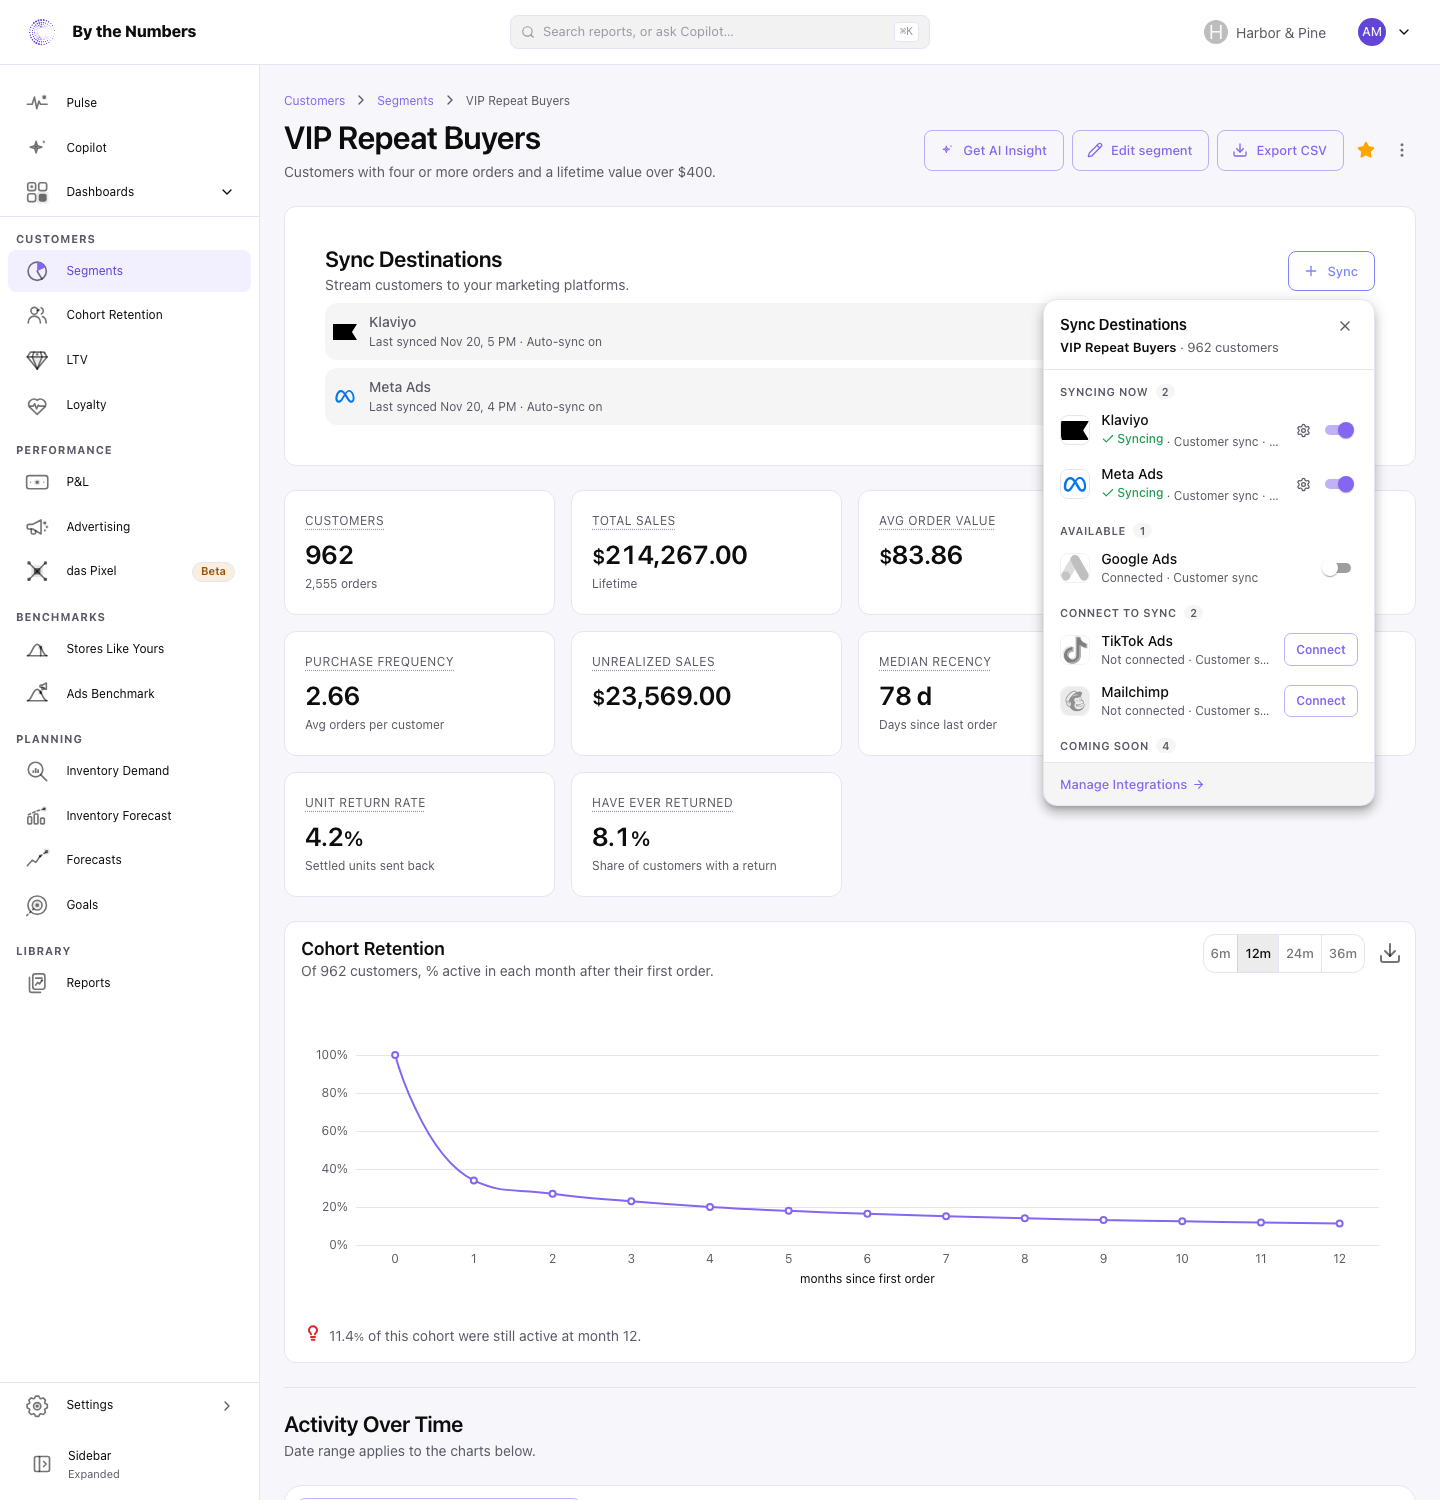This screenshot has height=1500, width=1440.
Task: Select the 12m retention range
Action: (x=1258, y=954)
